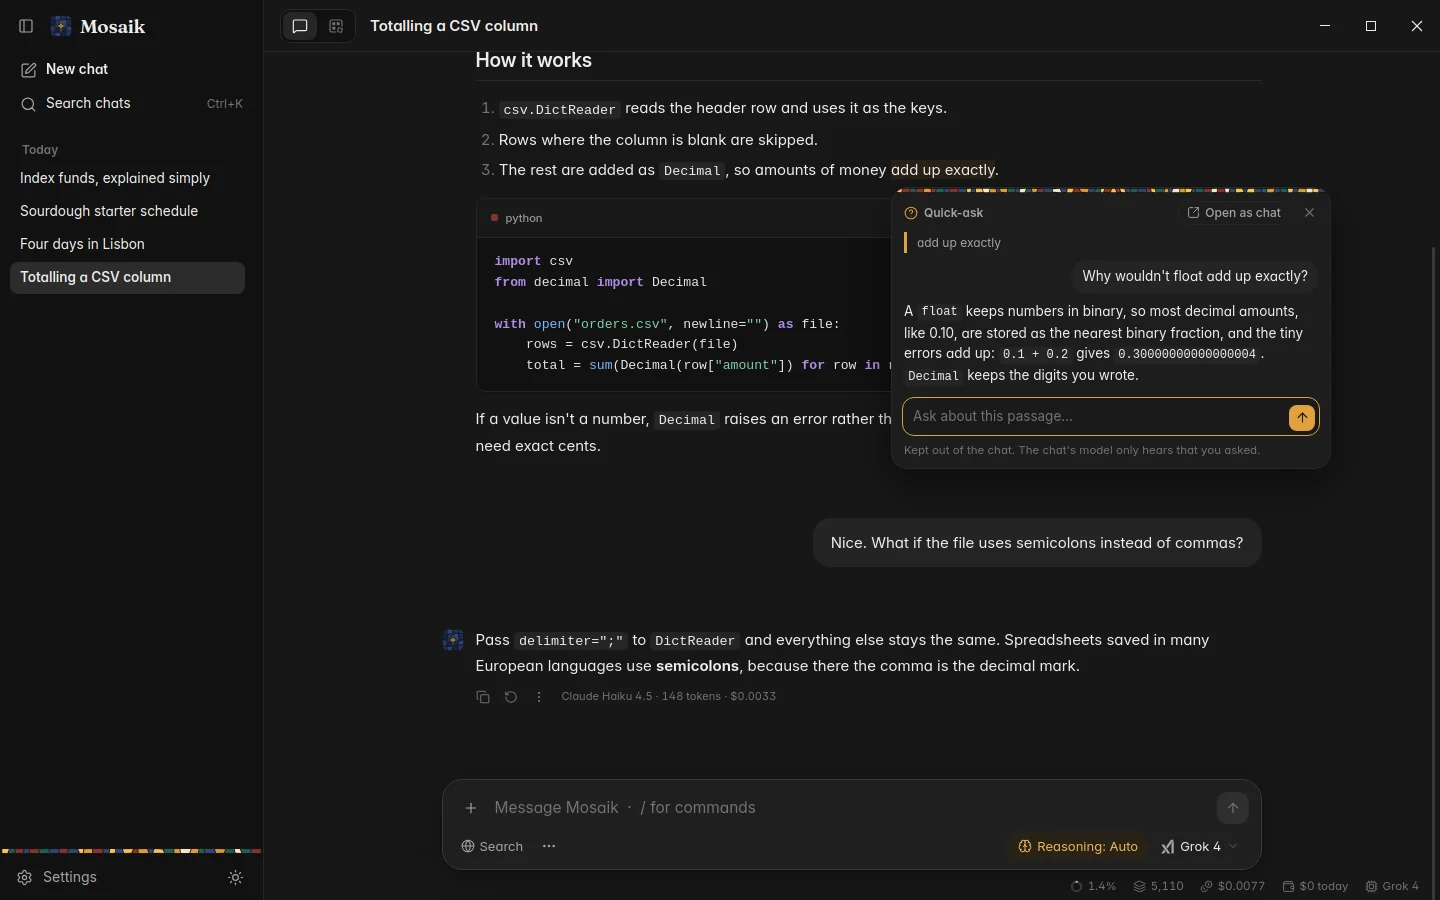Open the Four days in Lisbon chat
The width and height of the screenshot is (1440, 900).
click(x=127, y=244)
